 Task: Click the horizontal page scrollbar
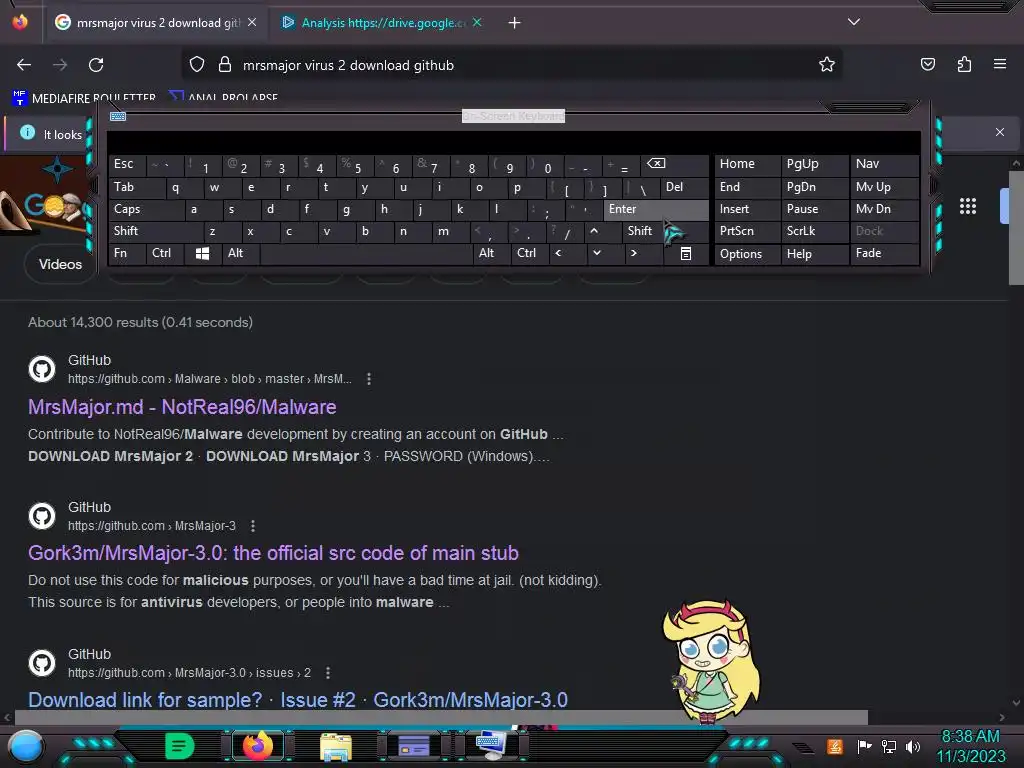[441, 717]
